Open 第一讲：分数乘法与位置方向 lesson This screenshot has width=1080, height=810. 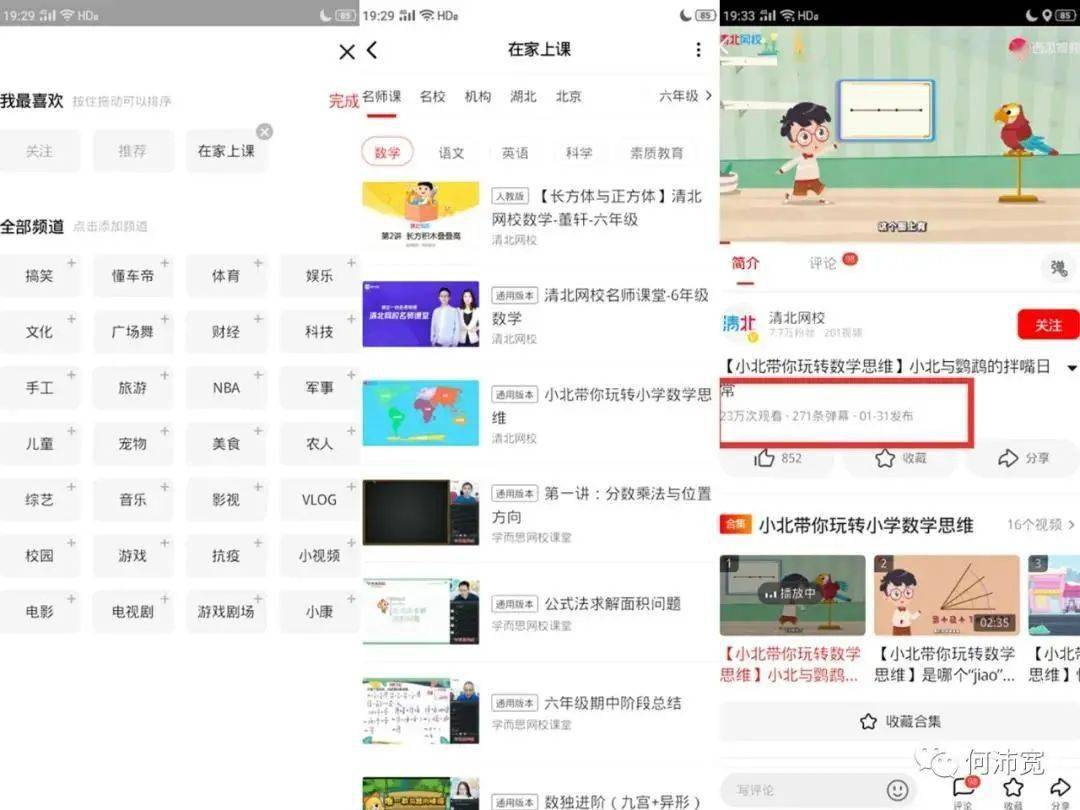(x=537, y=513)
